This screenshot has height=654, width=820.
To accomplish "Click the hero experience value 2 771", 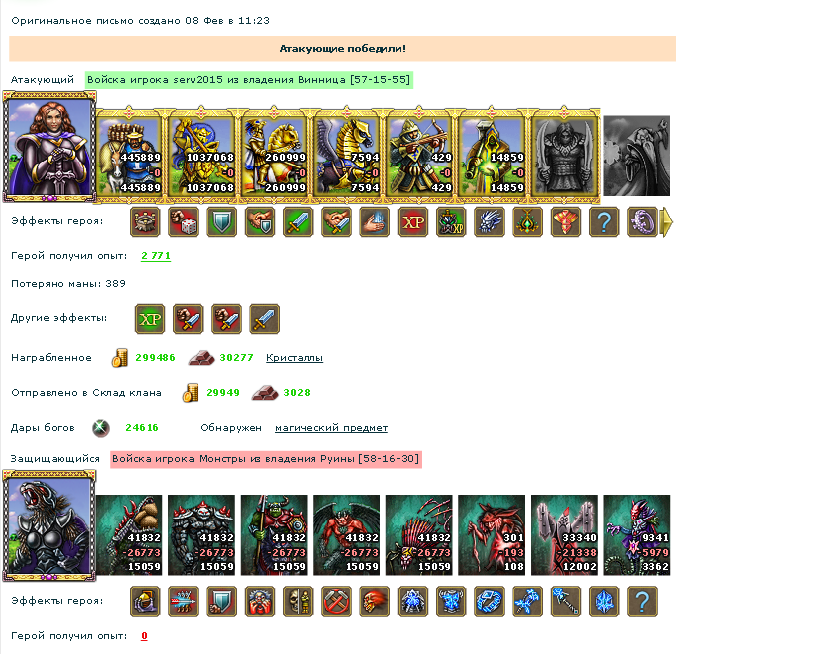I will point(156,256).
